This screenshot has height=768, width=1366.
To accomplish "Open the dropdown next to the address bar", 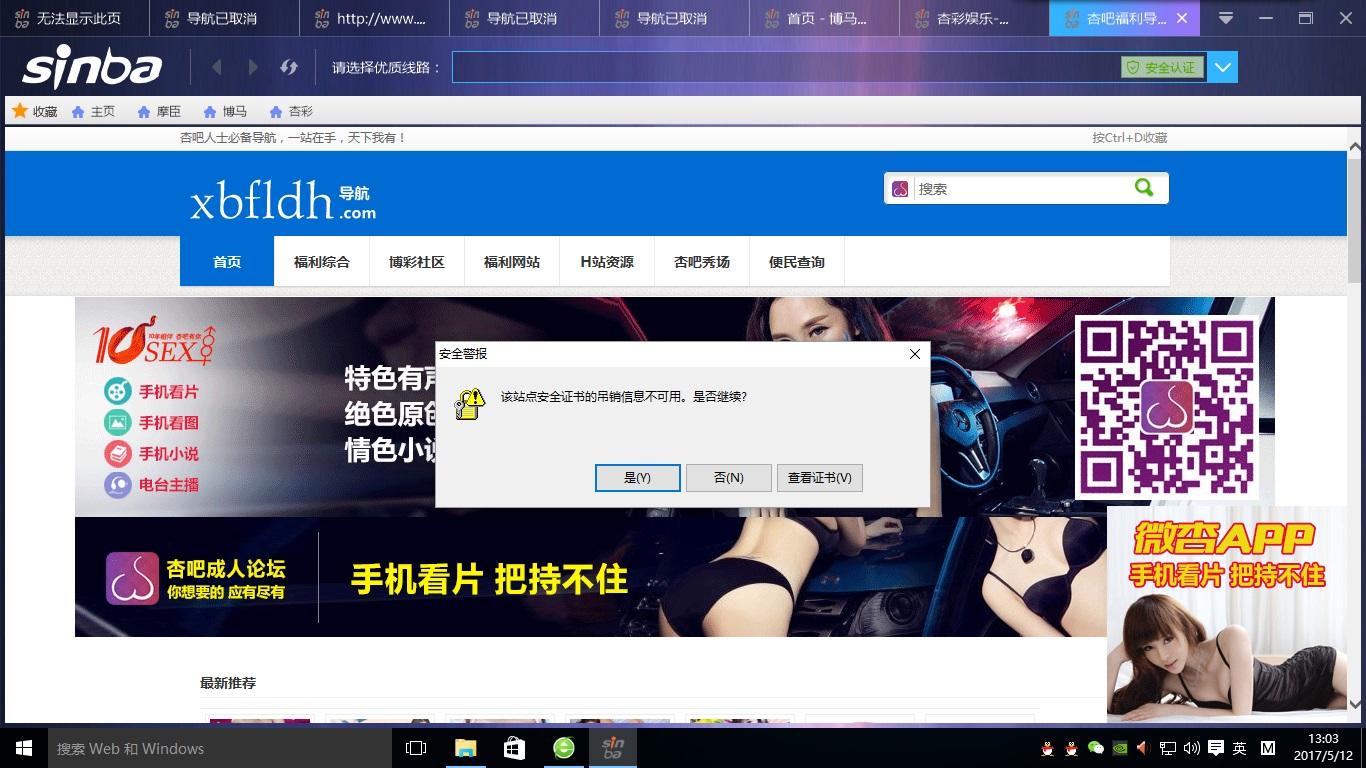I will click(x=1222, y=67).
